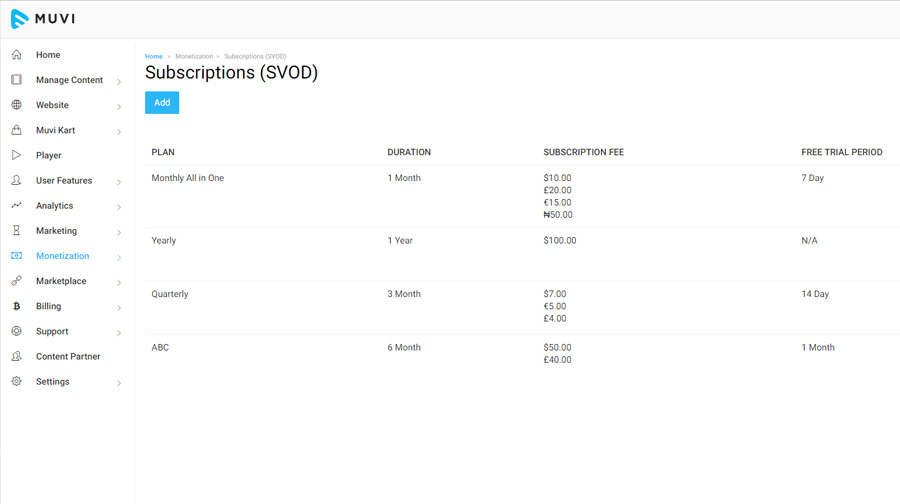Expand the Manage Content chevron

point(119,82)
